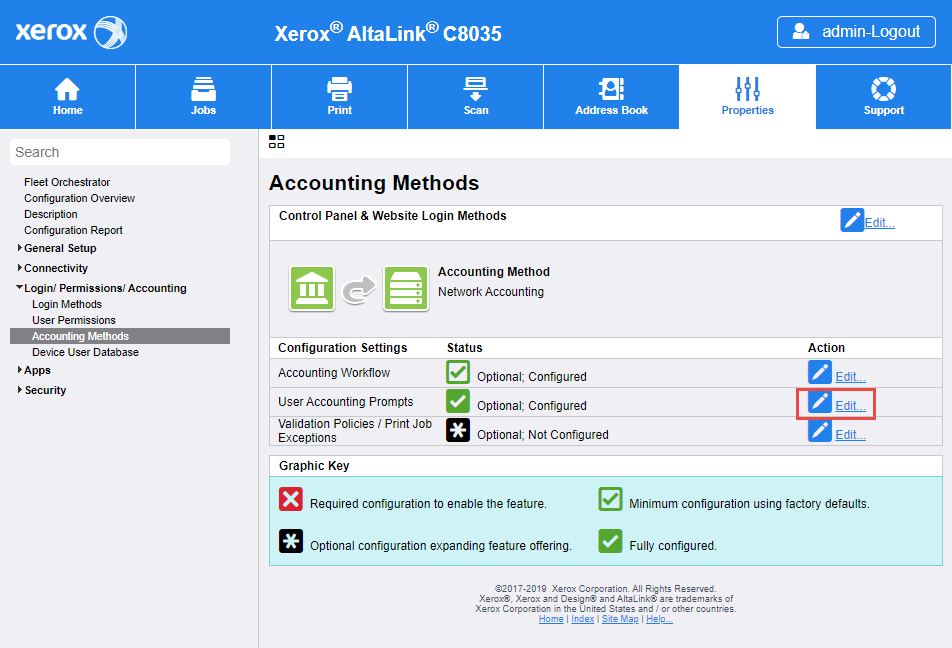
Task: Click the green bank building accounting icon
Action: click(x=311, y=288)
